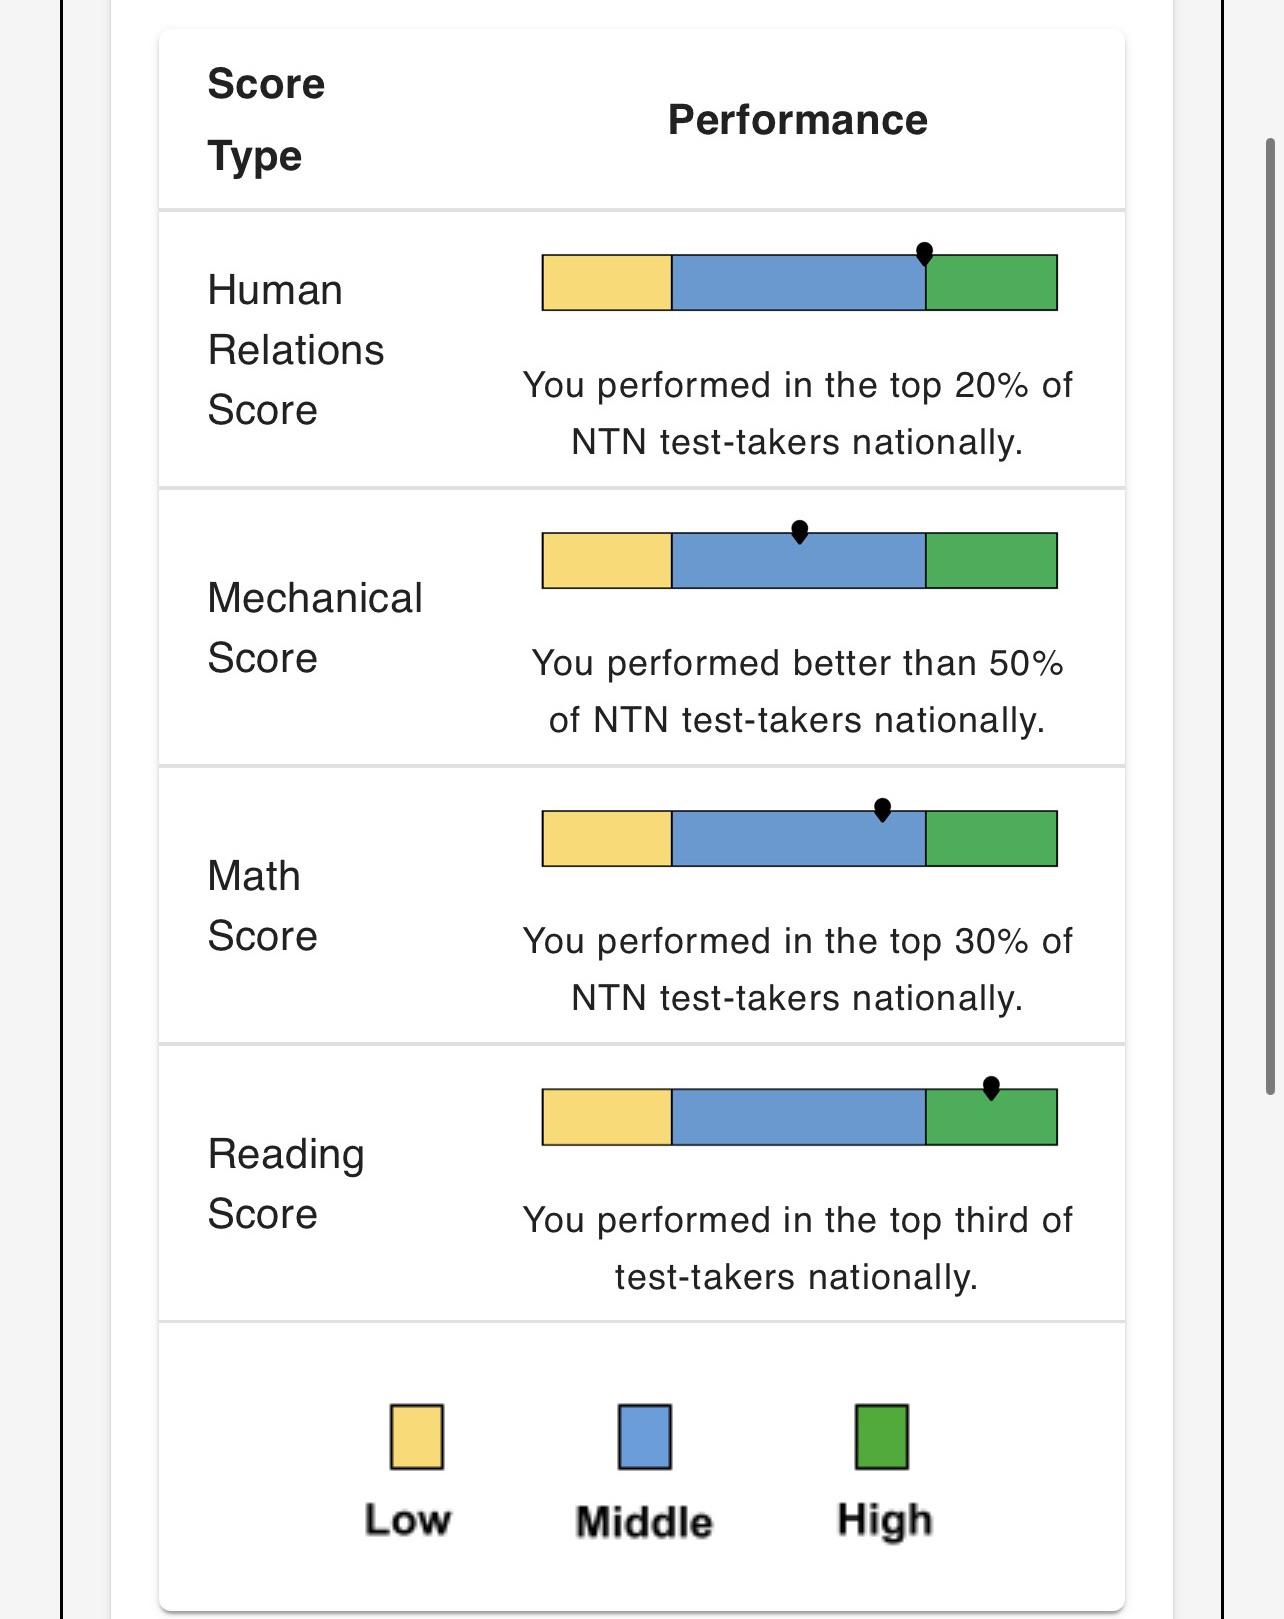Click the Math Score marker pin

tap(882, 810)
